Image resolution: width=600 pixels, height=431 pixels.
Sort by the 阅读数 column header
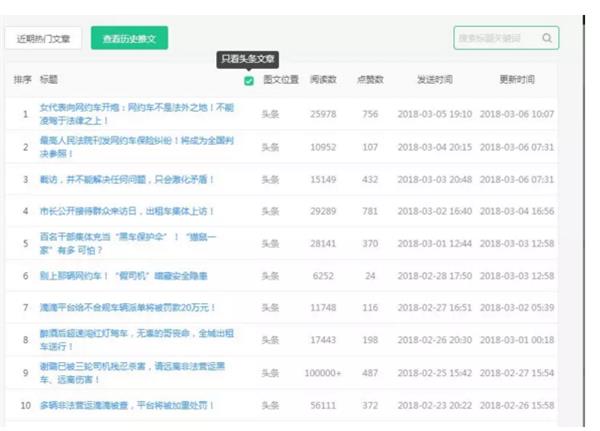[x=323, y=79]
